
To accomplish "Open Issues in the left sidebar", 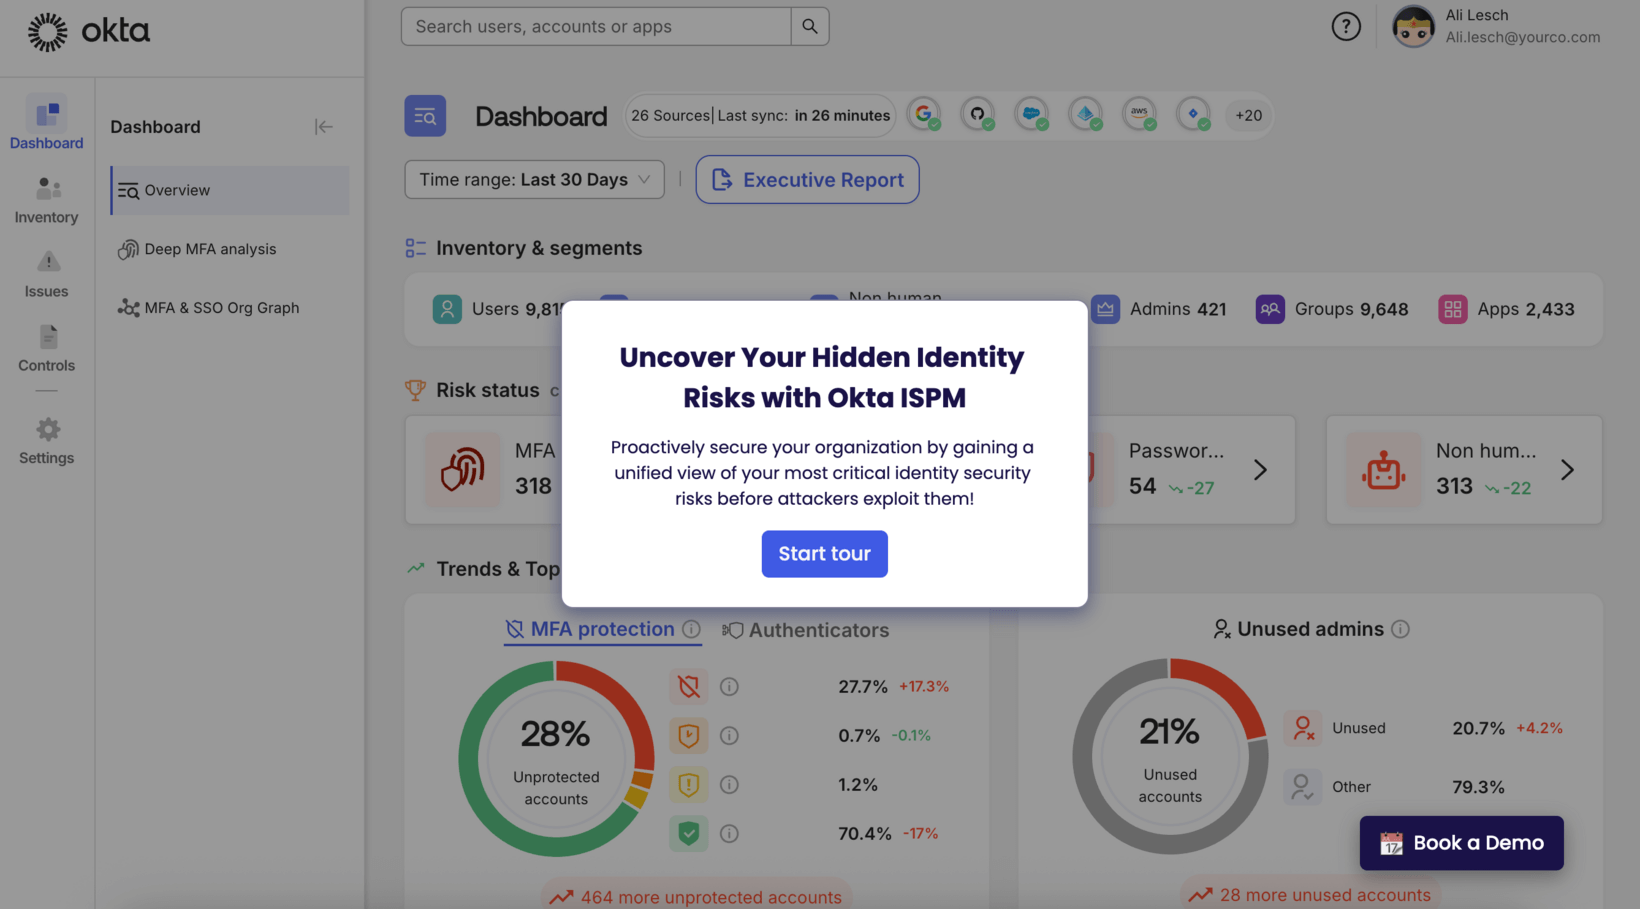I will click(46, 274).
